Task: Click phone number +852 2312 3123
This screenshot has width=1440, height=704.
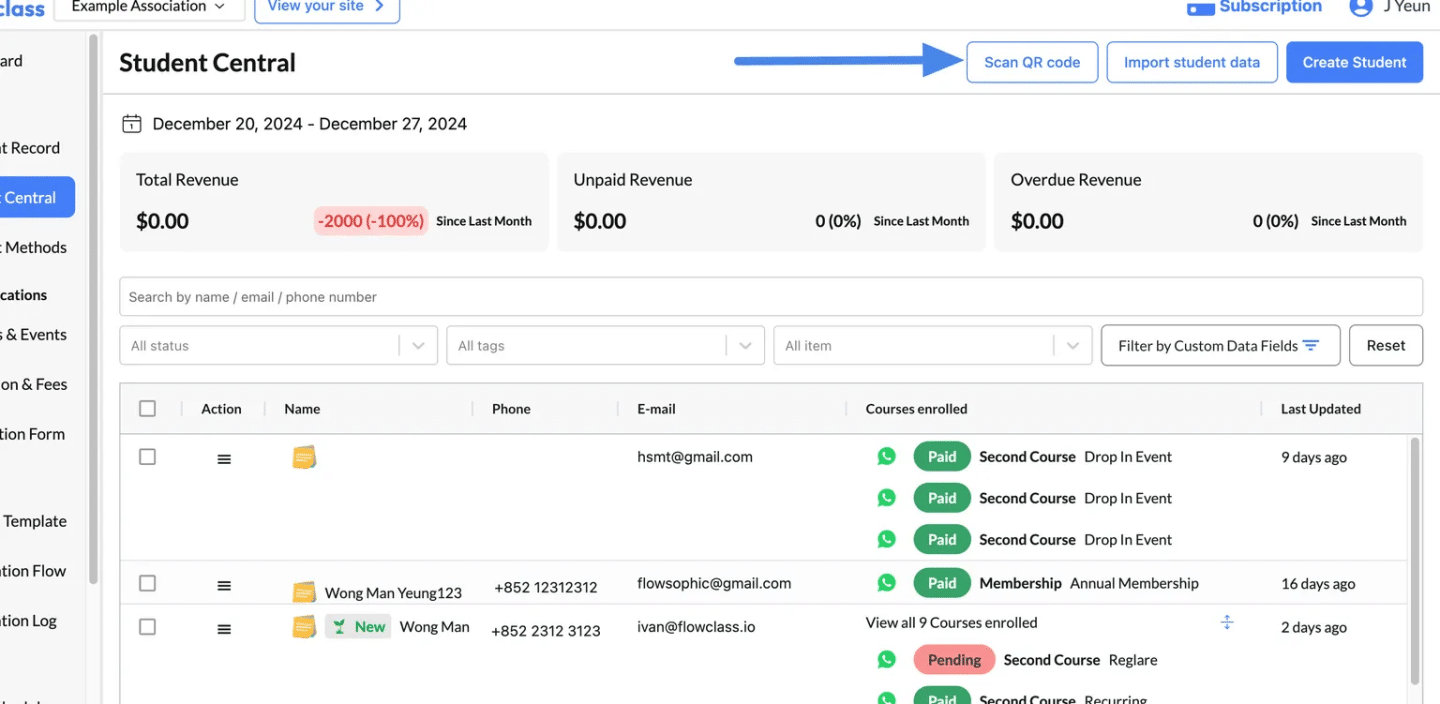Action: pyautogui.click(x=546, y=630)
